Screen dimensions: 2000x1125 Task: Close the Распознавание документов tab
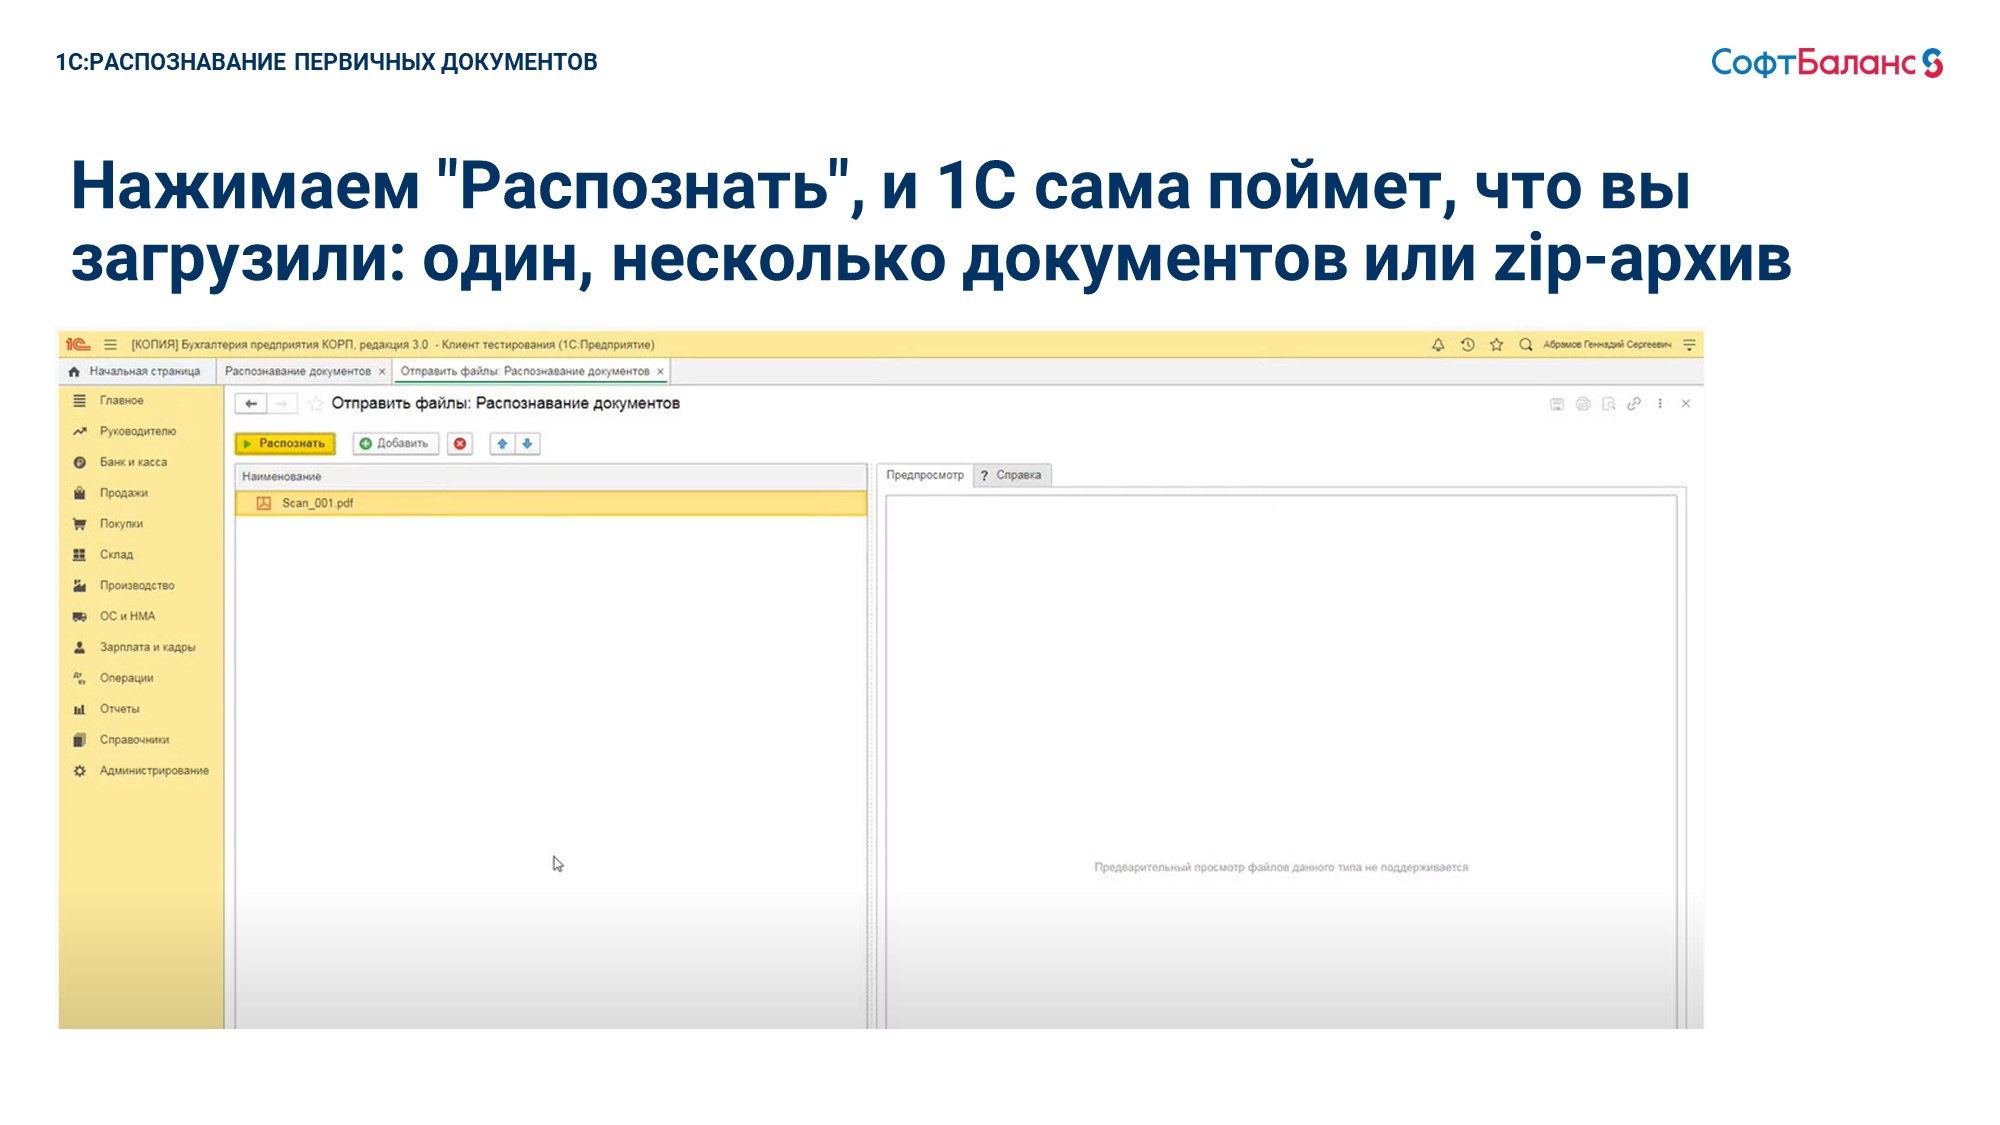[x=382, y=371]
